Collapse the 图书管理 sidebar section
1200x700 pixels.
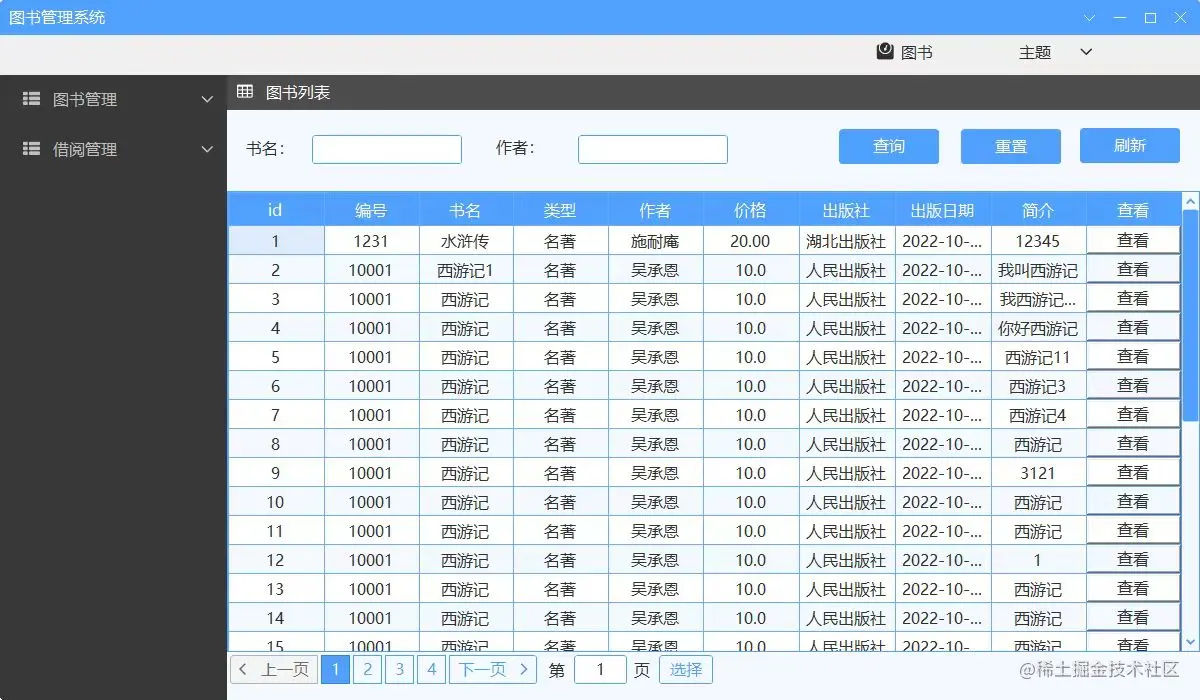207,99
